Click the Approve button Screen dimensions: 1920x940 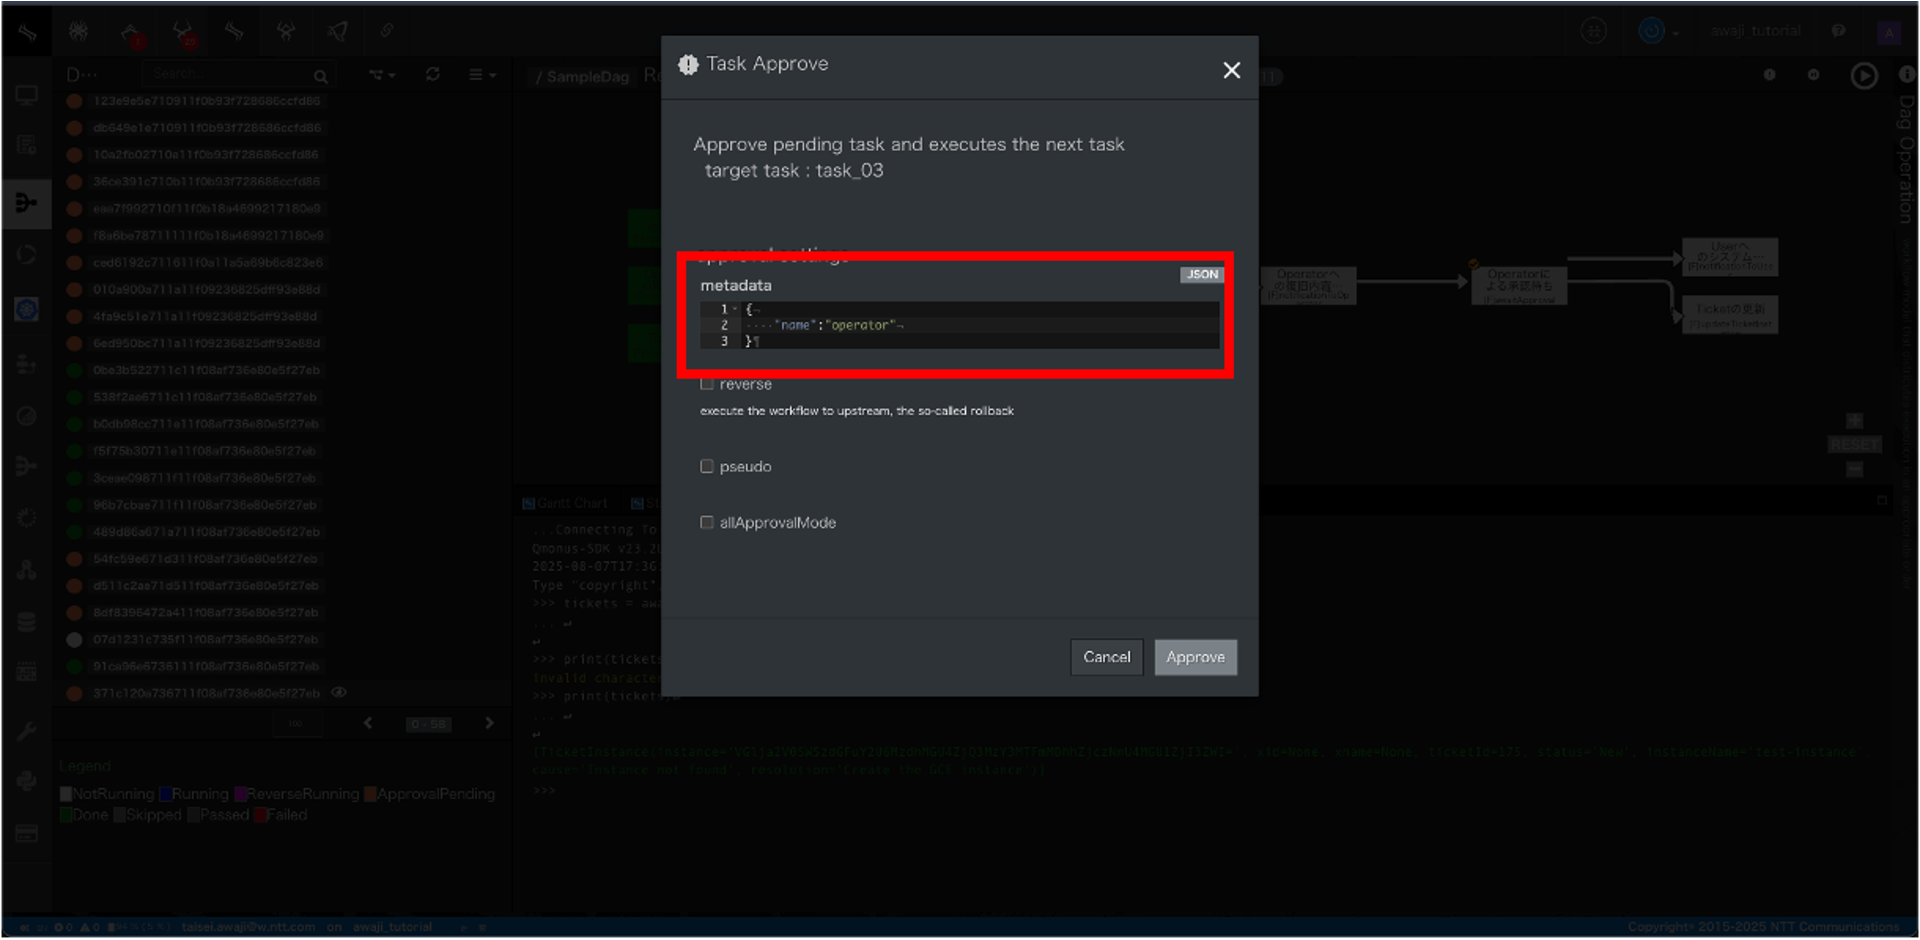pyautogui.click(x=1195, y=657)
